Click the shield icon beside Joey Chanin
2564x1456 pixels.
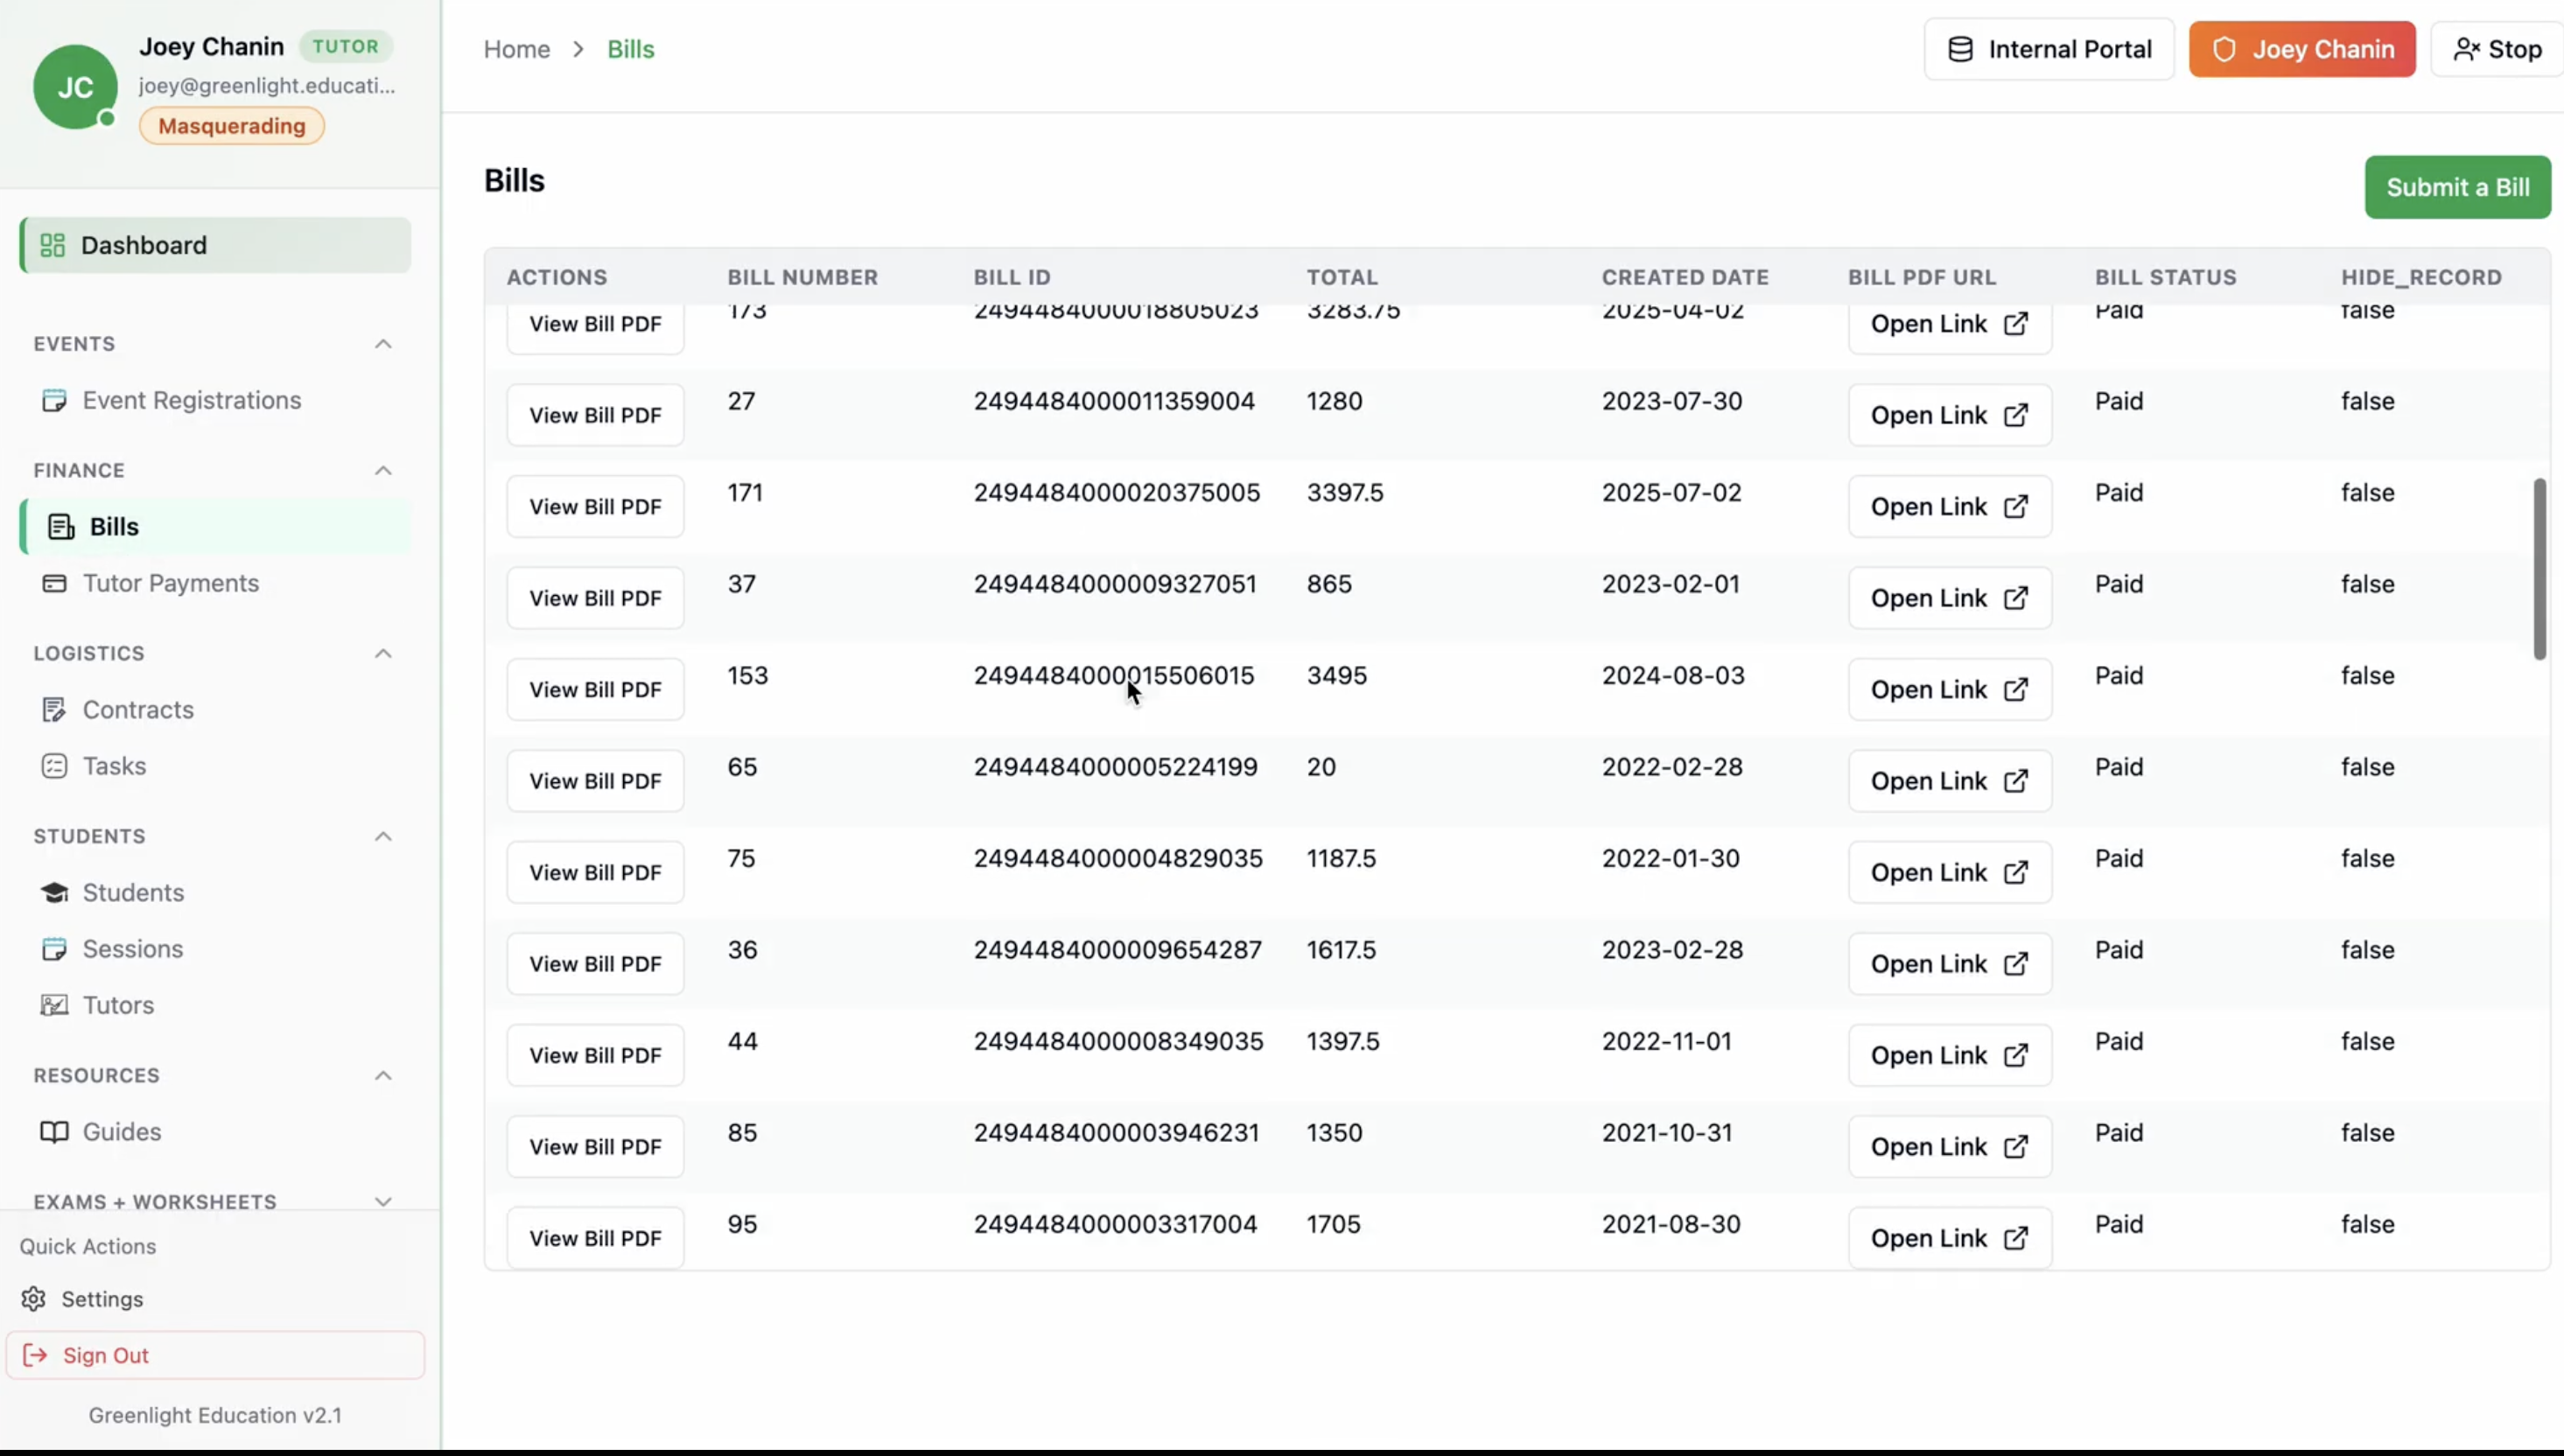[x=2224, y=49]
